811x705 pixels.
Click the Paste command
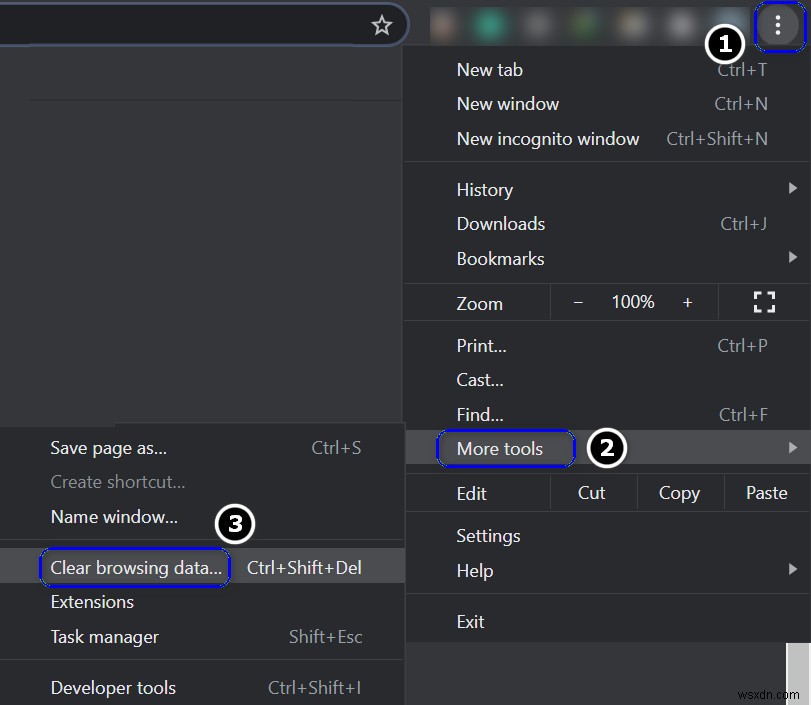coord(766,492)
